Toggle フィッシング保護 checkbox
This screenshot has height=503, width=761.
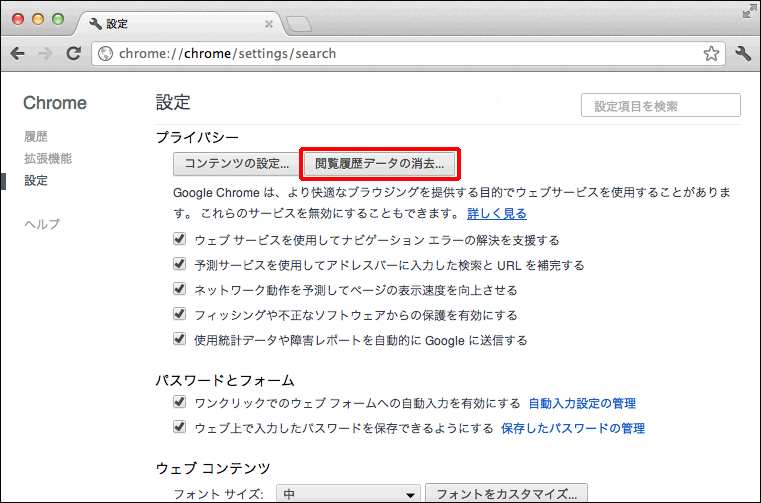(180, 314)
